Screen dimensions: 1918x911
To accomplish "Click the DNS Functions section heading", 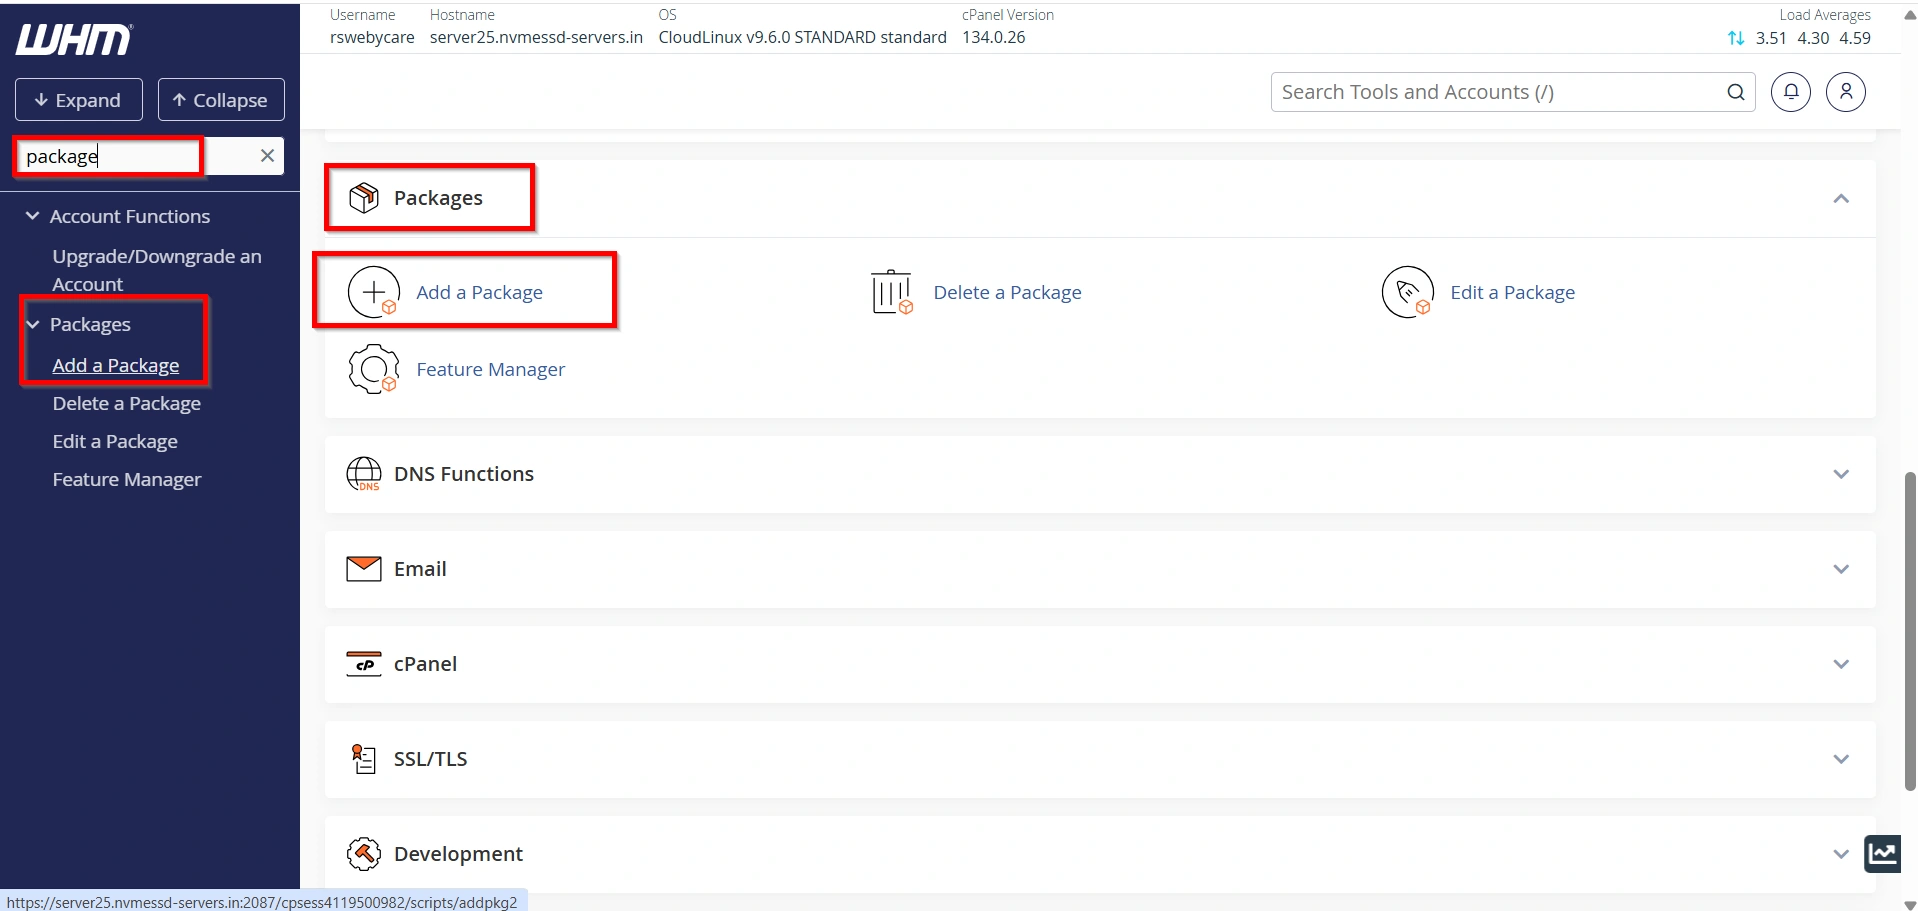I will (x=464, y=474).
